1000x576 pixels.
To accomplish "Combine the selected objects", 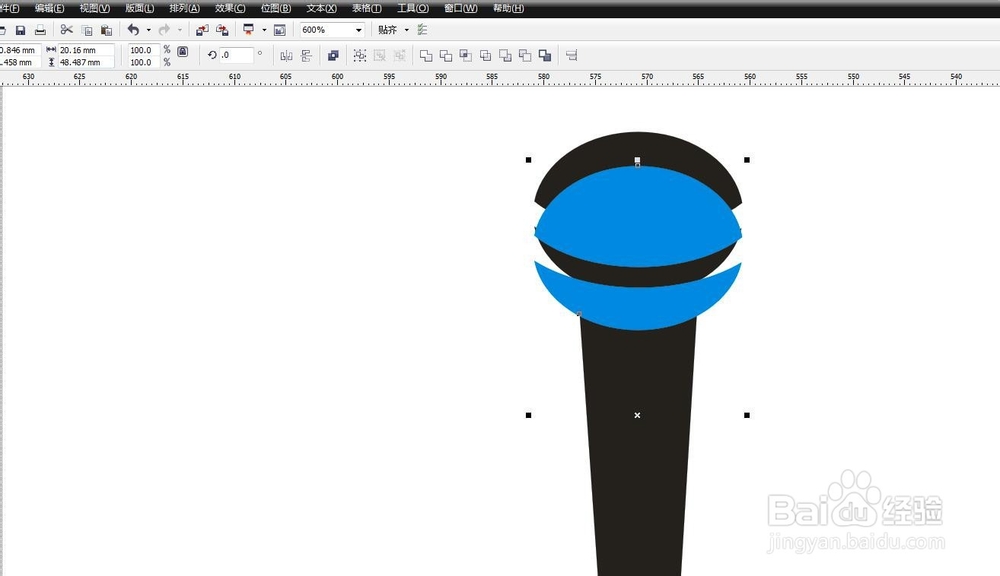I will point(333,55).
